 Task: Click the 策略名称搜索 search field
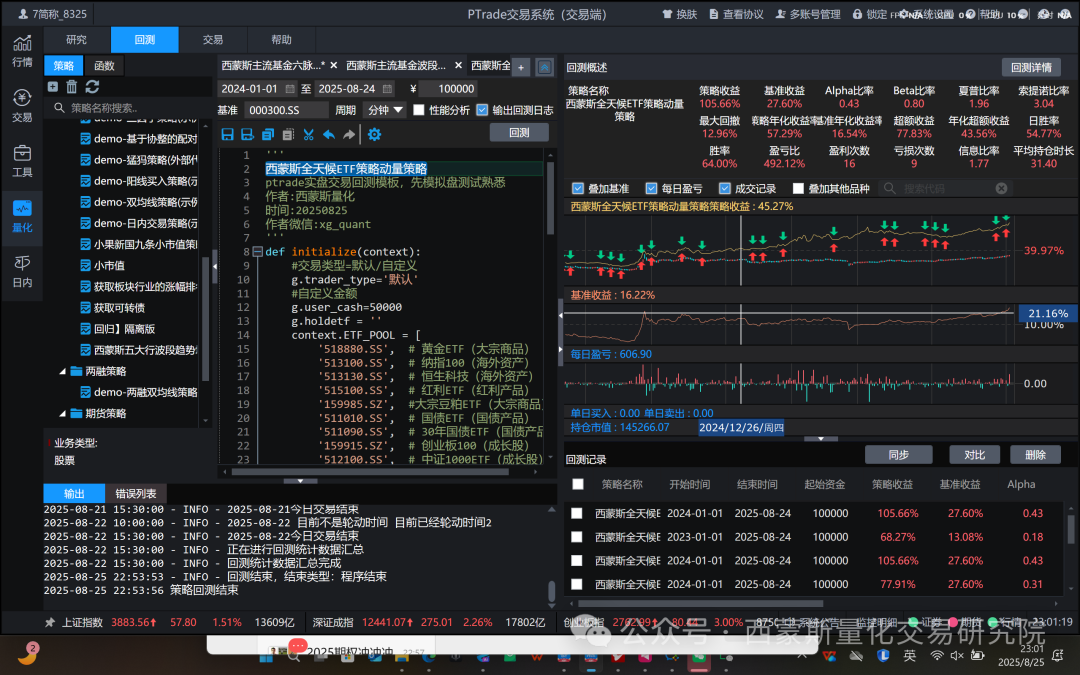129,107
